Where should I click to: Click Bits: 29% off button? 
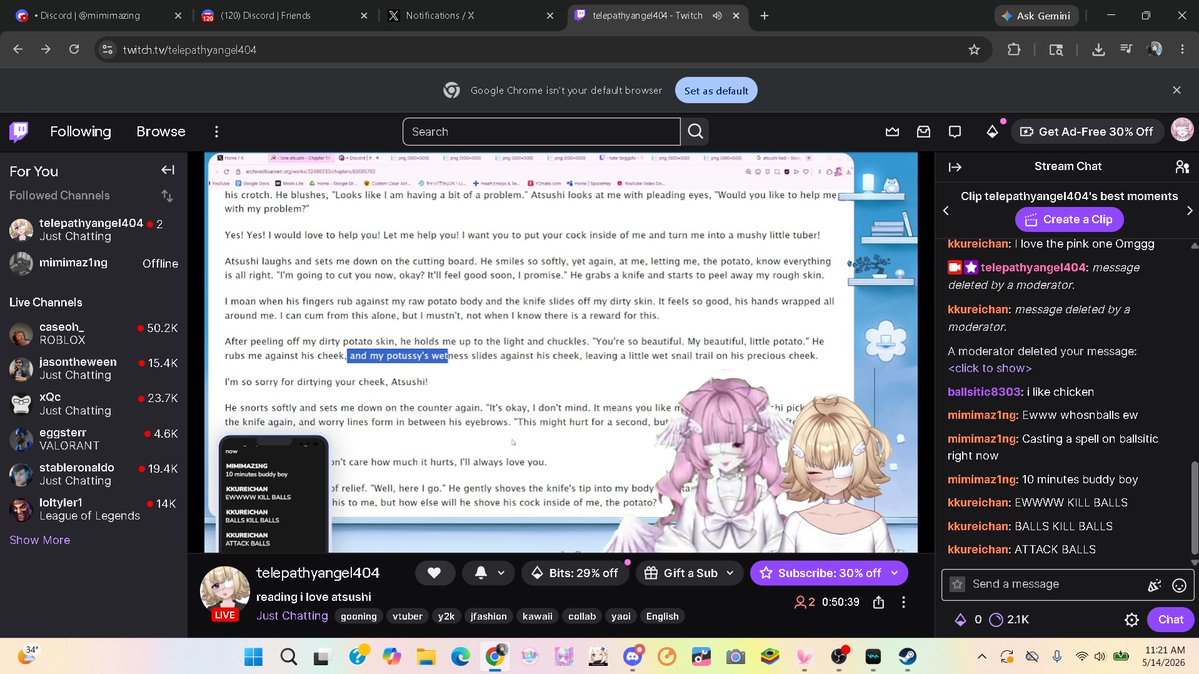(575, 573)
